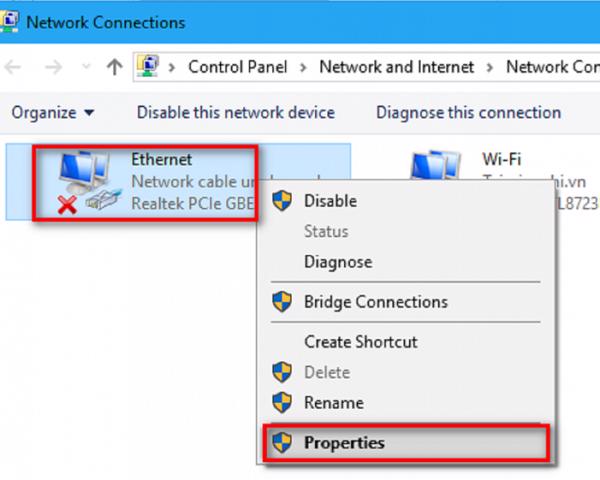Go up one folder level
The image size is (600, 480).
114,67
